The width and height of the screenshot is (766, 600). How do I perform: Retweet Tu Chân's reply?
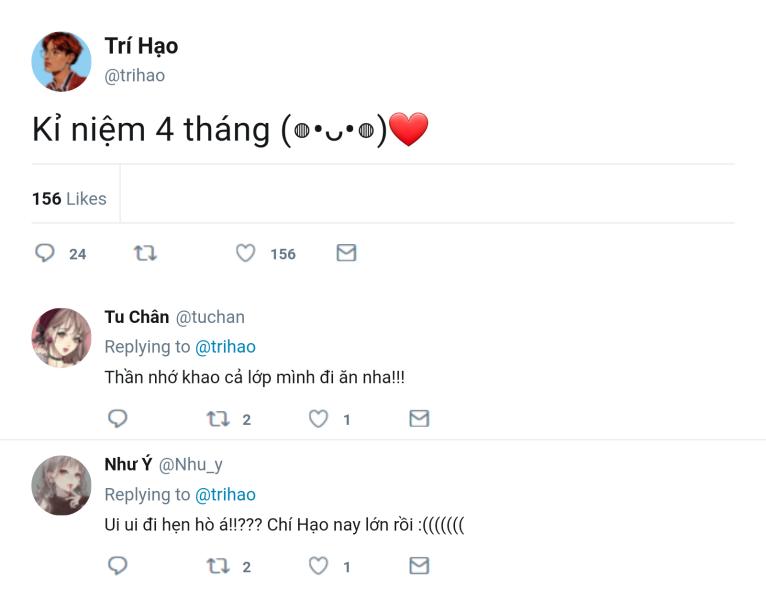(x=218, y=419)
